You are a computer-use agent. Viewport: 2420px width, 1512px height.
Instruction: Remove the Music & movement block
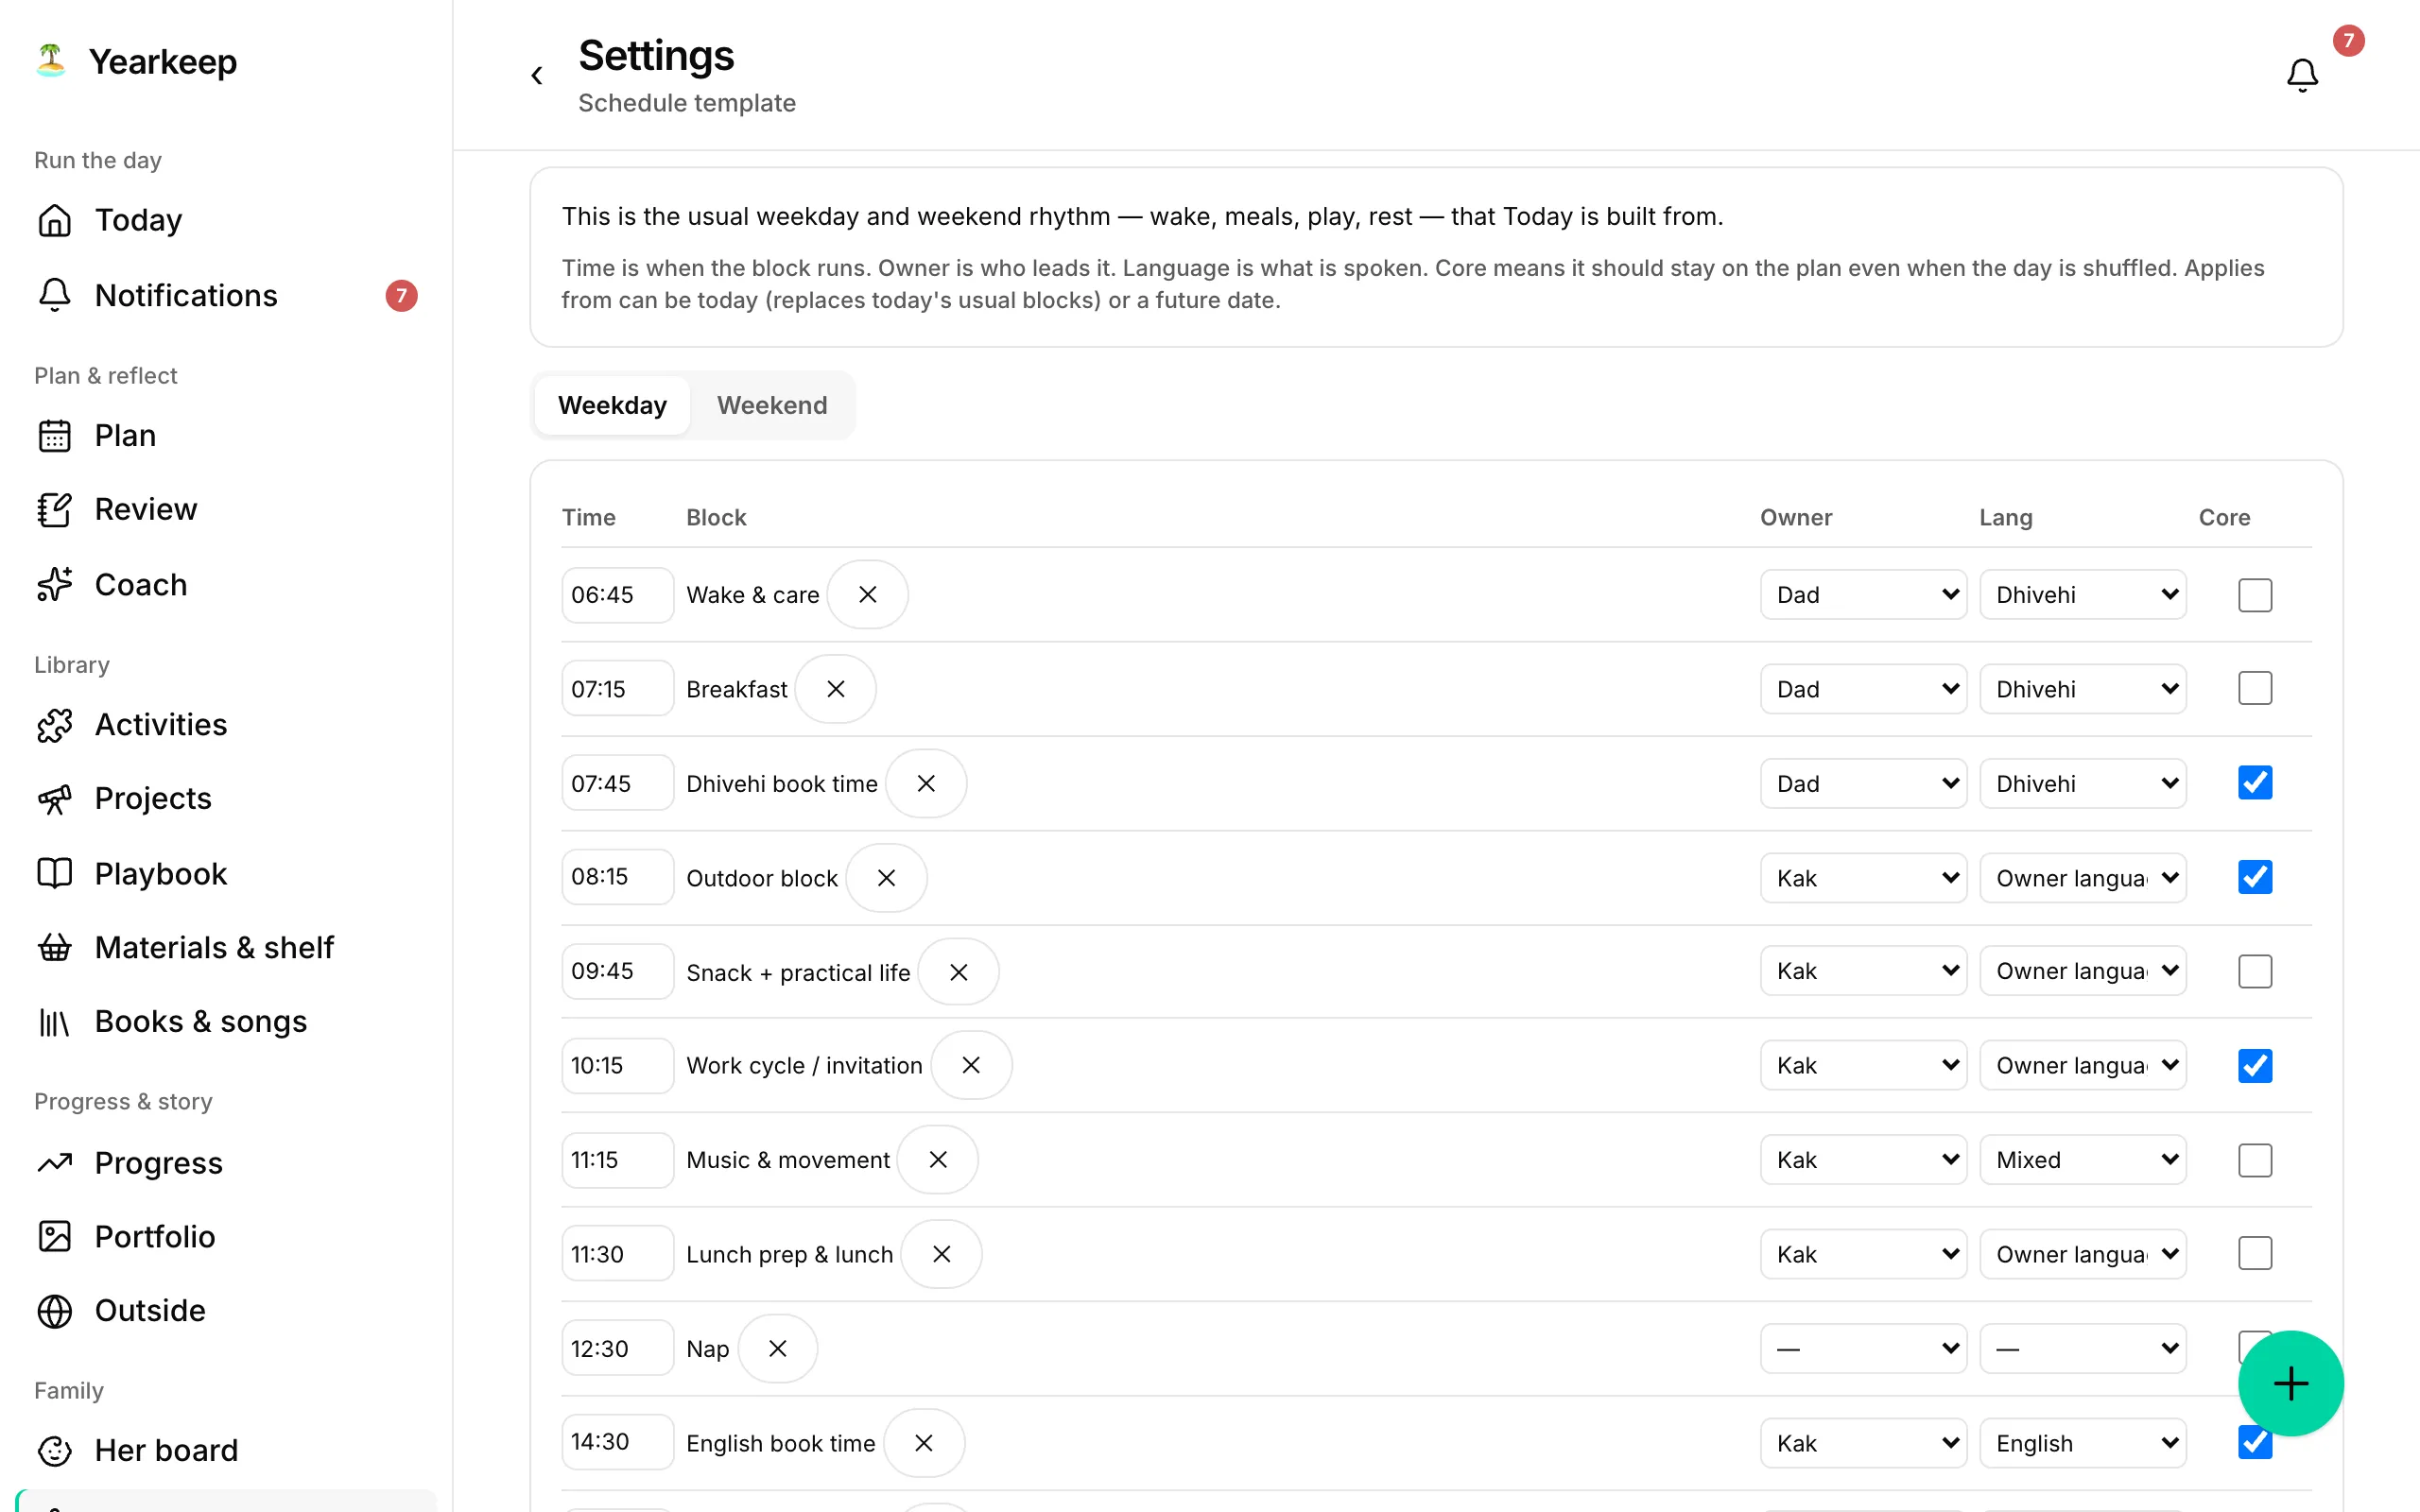938,1160
